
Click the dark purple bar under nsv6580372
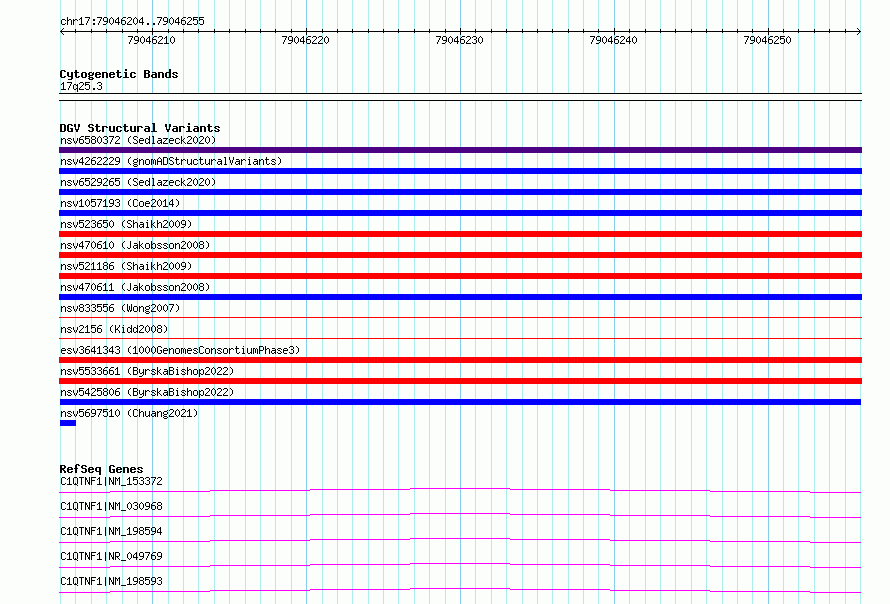click(x=460, y=150)
